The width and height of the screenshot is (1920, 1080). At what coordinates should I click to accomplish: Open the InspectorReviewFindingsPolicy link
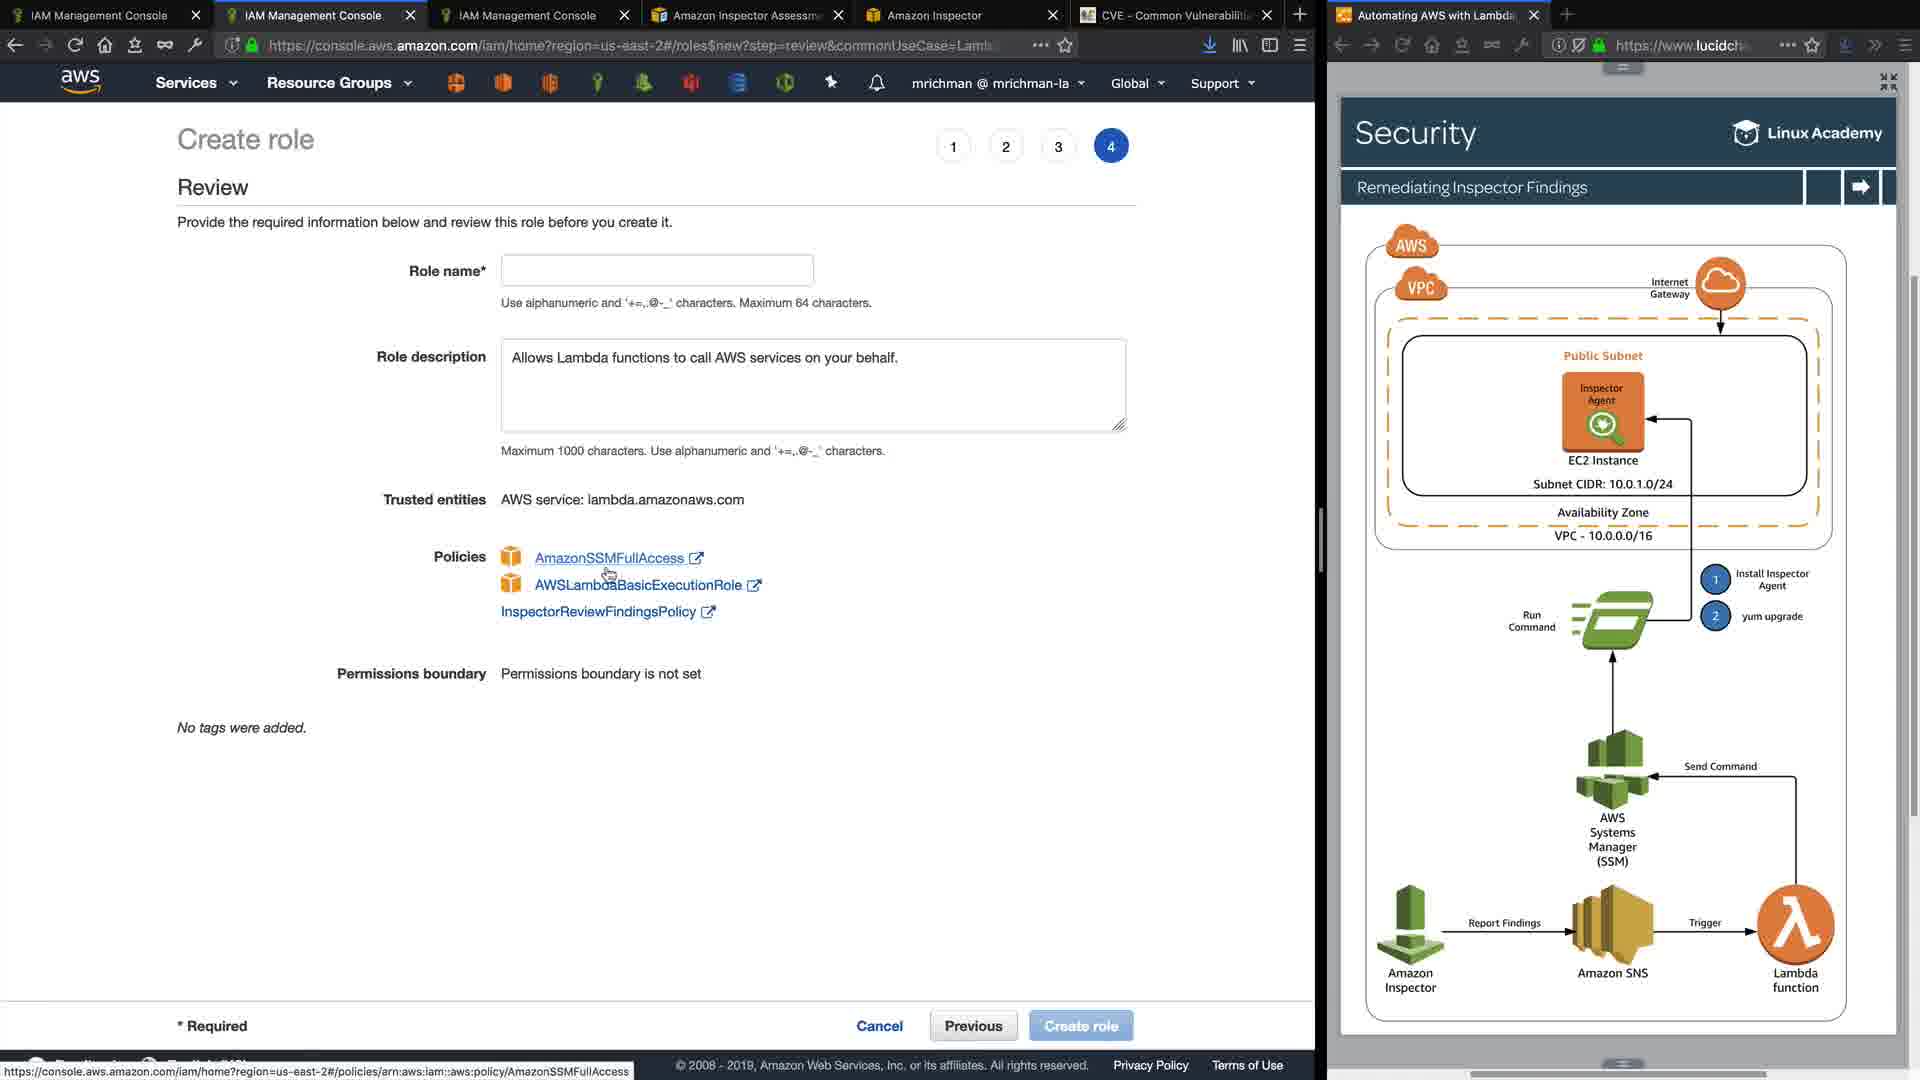tap(597, 612)
